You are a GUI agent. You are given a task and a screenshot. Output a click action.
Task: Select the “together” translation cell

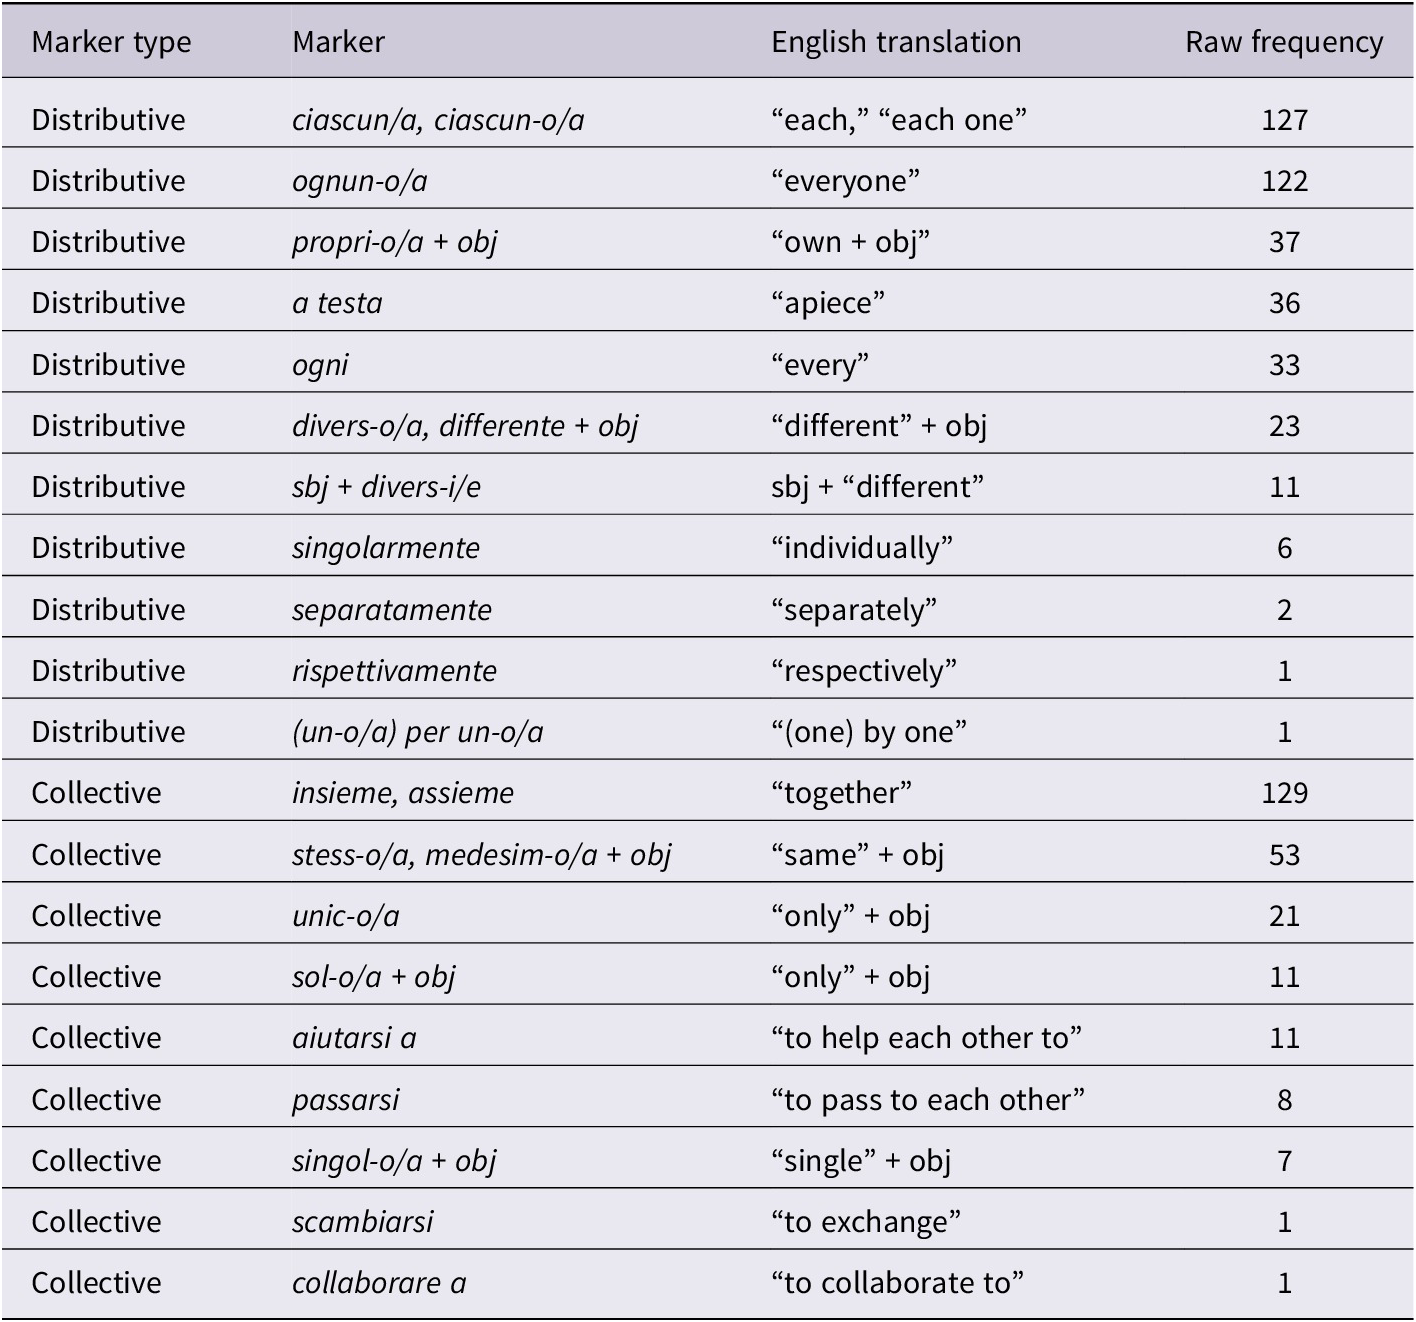pyautogui.click(x=841, y=793)
